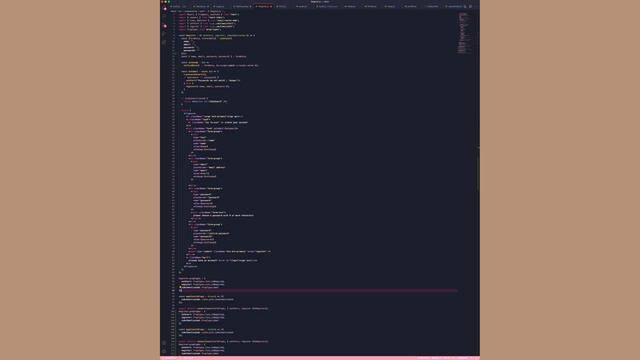
Task: Open the Accounts icon in the activity bar
Action: click(164, 343)
